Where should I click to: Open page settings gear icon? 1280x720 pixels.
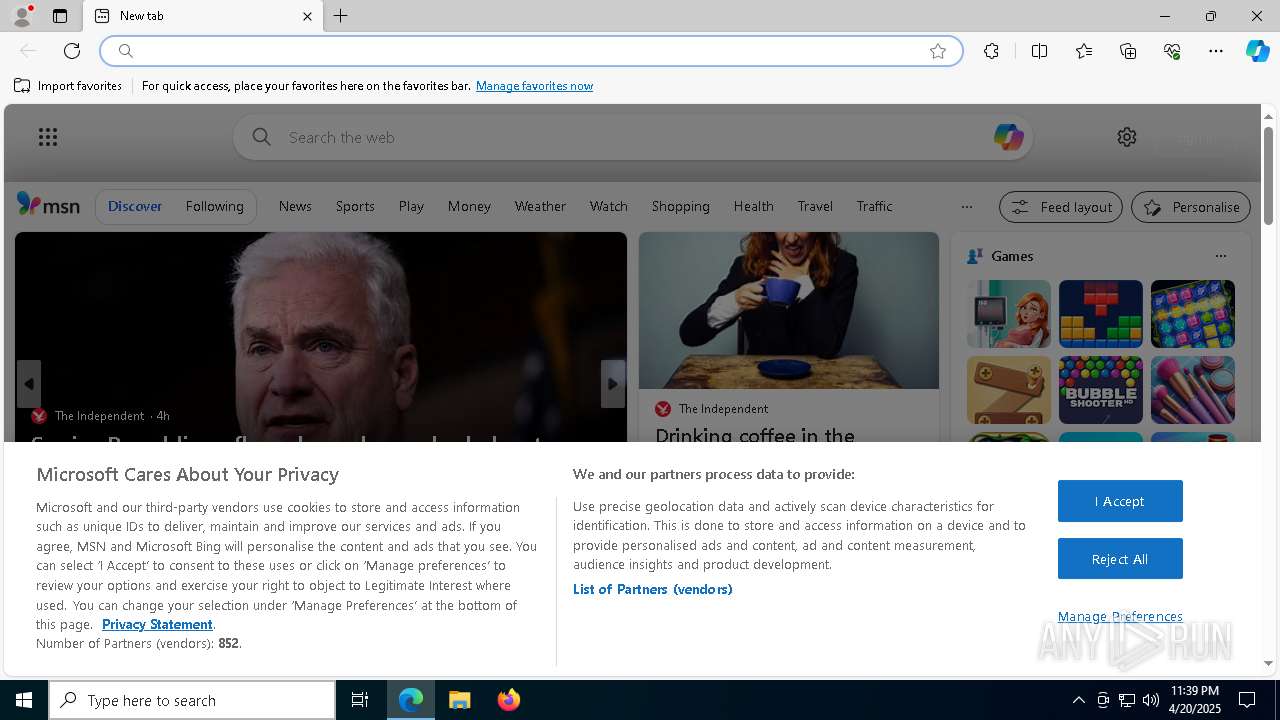coord(1127,137)
